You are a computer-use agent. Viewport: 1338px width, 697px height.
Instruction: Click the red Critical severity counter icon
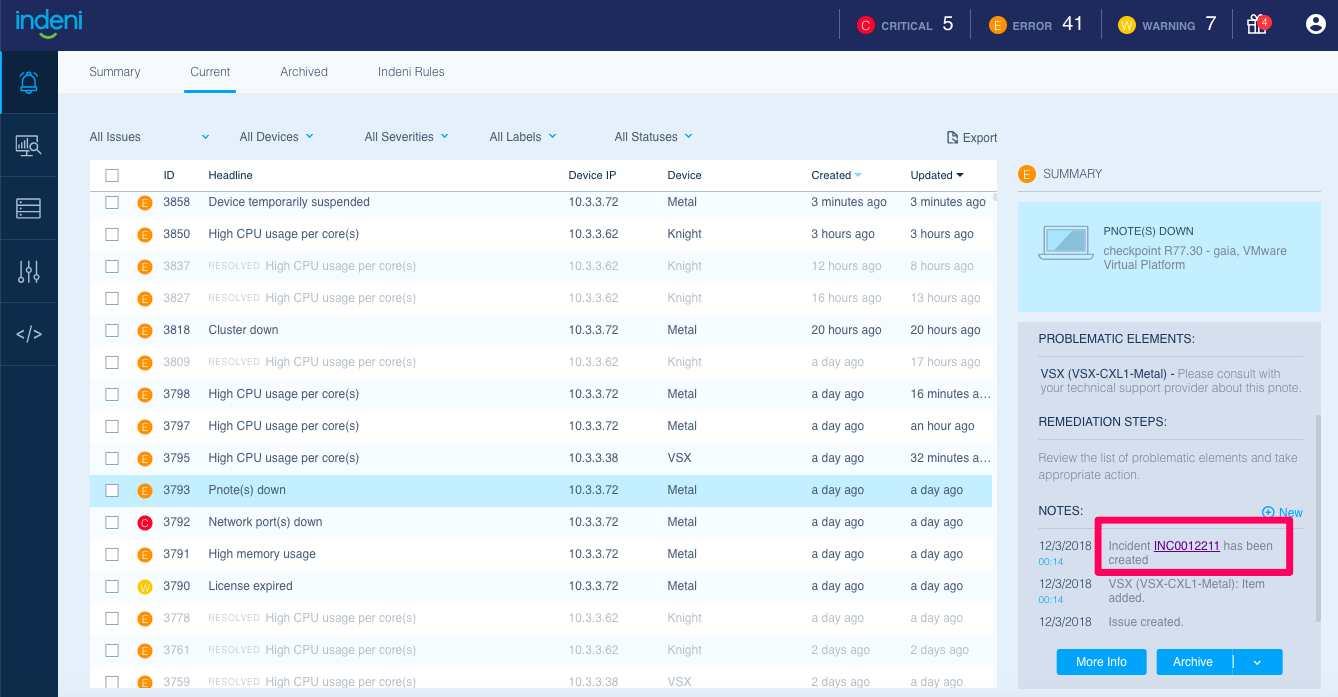tap(866, 25)
